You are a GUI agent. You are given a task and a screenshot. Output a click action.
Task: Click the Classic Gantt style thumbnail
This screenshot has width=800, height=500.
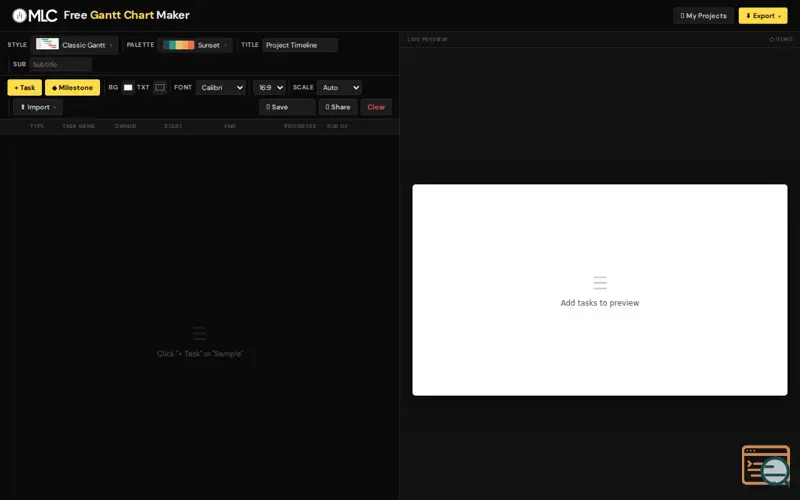click(47, 44)
